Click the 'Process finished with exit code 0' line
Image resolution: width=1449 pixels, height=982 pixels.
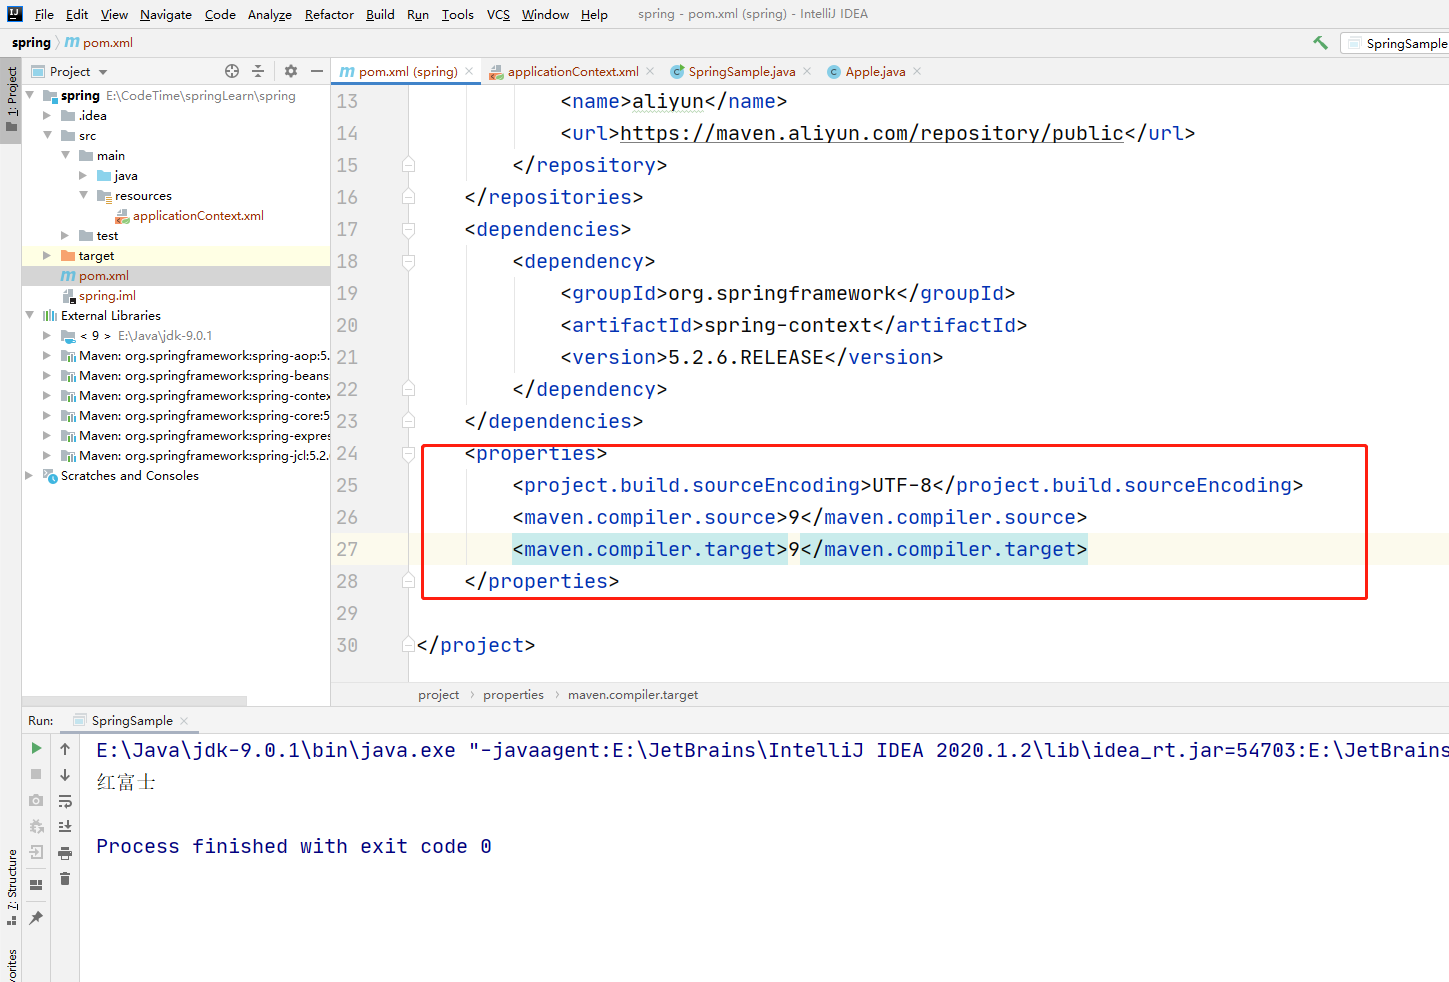tap(294, 846)
